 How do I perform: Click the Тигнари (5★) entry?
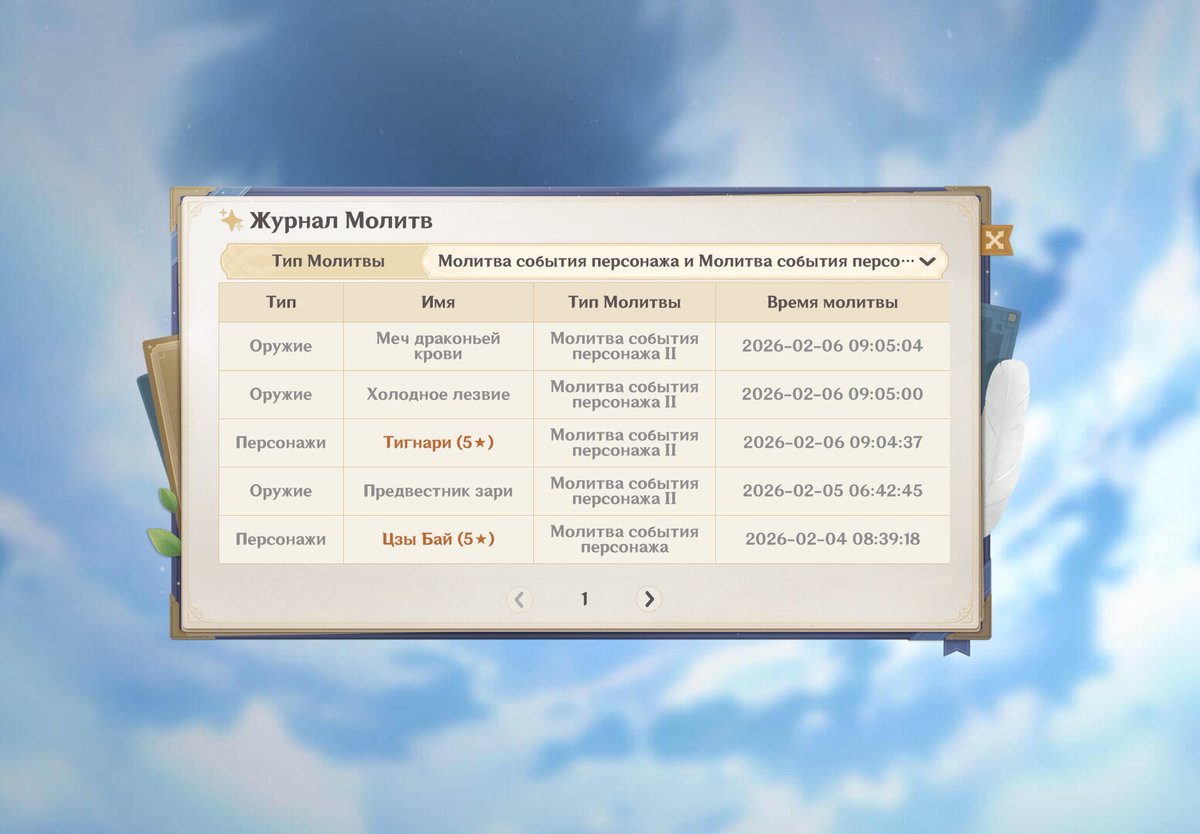click(438, 442)
